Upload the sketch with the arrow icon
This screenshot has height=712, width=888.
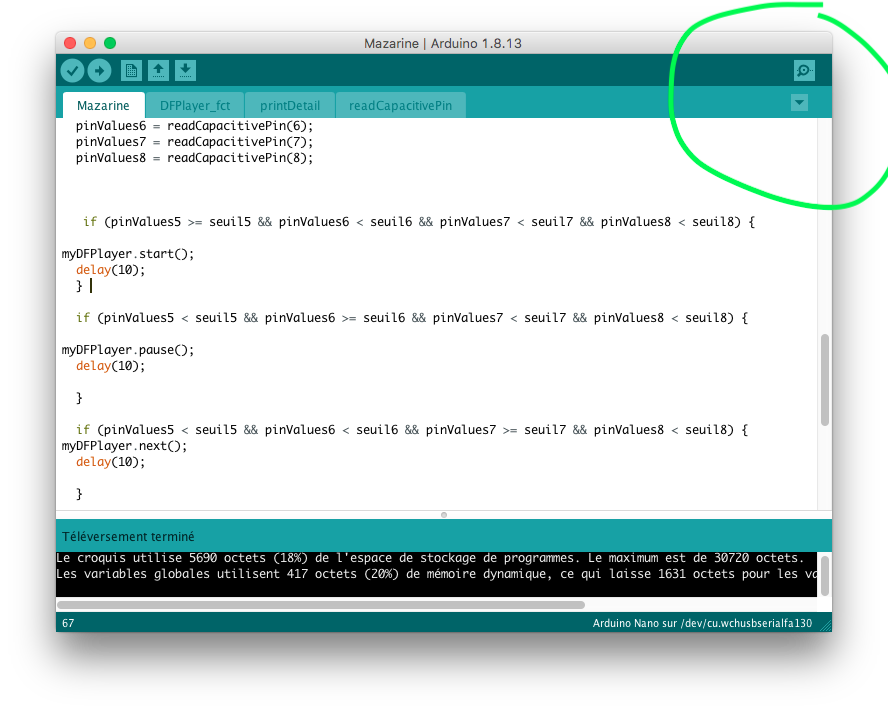[99, 70]
